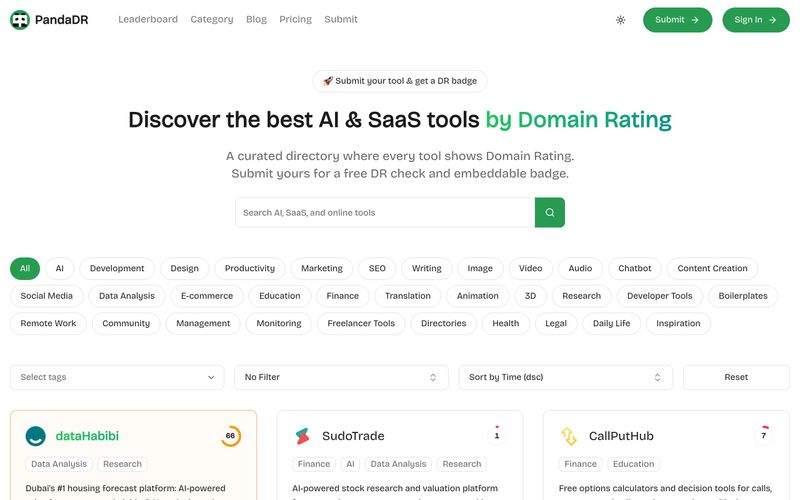Click the Sign In button
Screen dimensions: 800x500
(x=756, y=20)
